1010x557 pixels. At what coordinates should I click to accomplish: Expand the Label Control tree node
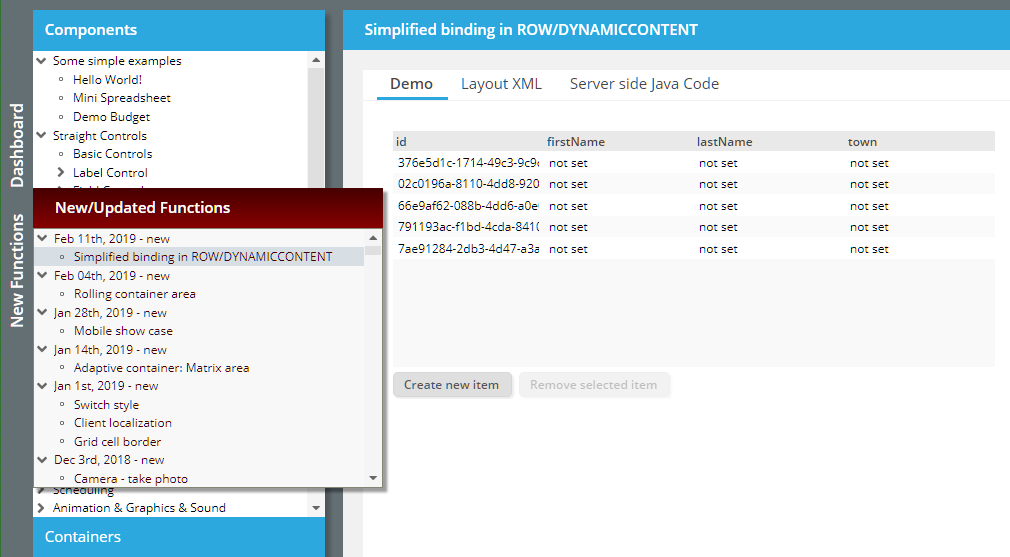point(61,173)
